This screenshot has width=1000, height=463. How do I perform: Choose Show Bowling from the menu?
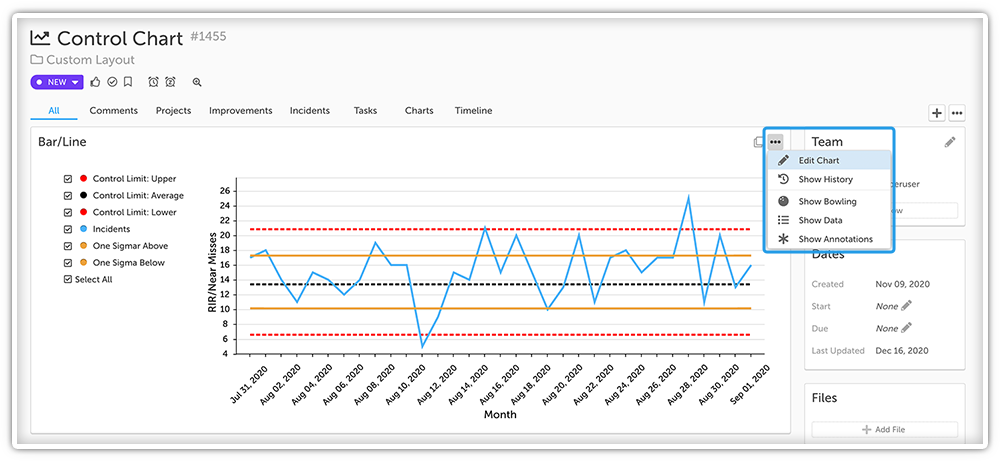pyautogui.click(x=829, y=202)
